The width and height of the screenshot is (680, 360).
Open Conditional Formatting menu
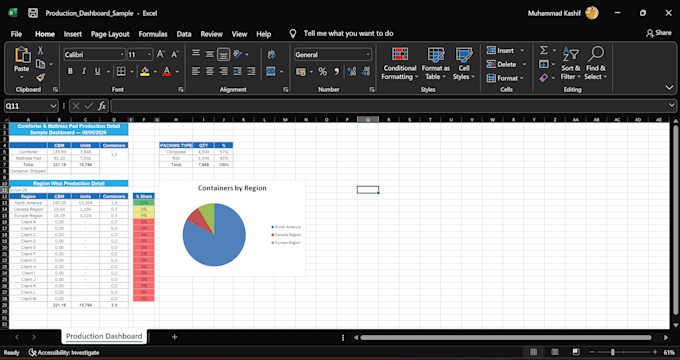click(400, 64)
